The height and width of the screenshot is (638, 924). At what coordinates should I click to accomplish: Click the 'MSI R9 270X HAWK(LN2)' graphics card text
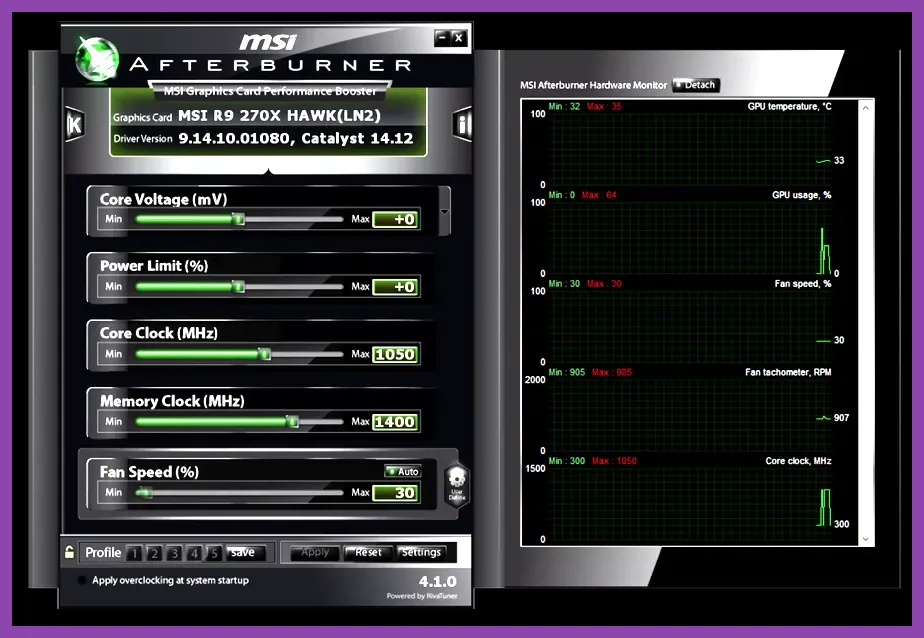tap(279, 115)
